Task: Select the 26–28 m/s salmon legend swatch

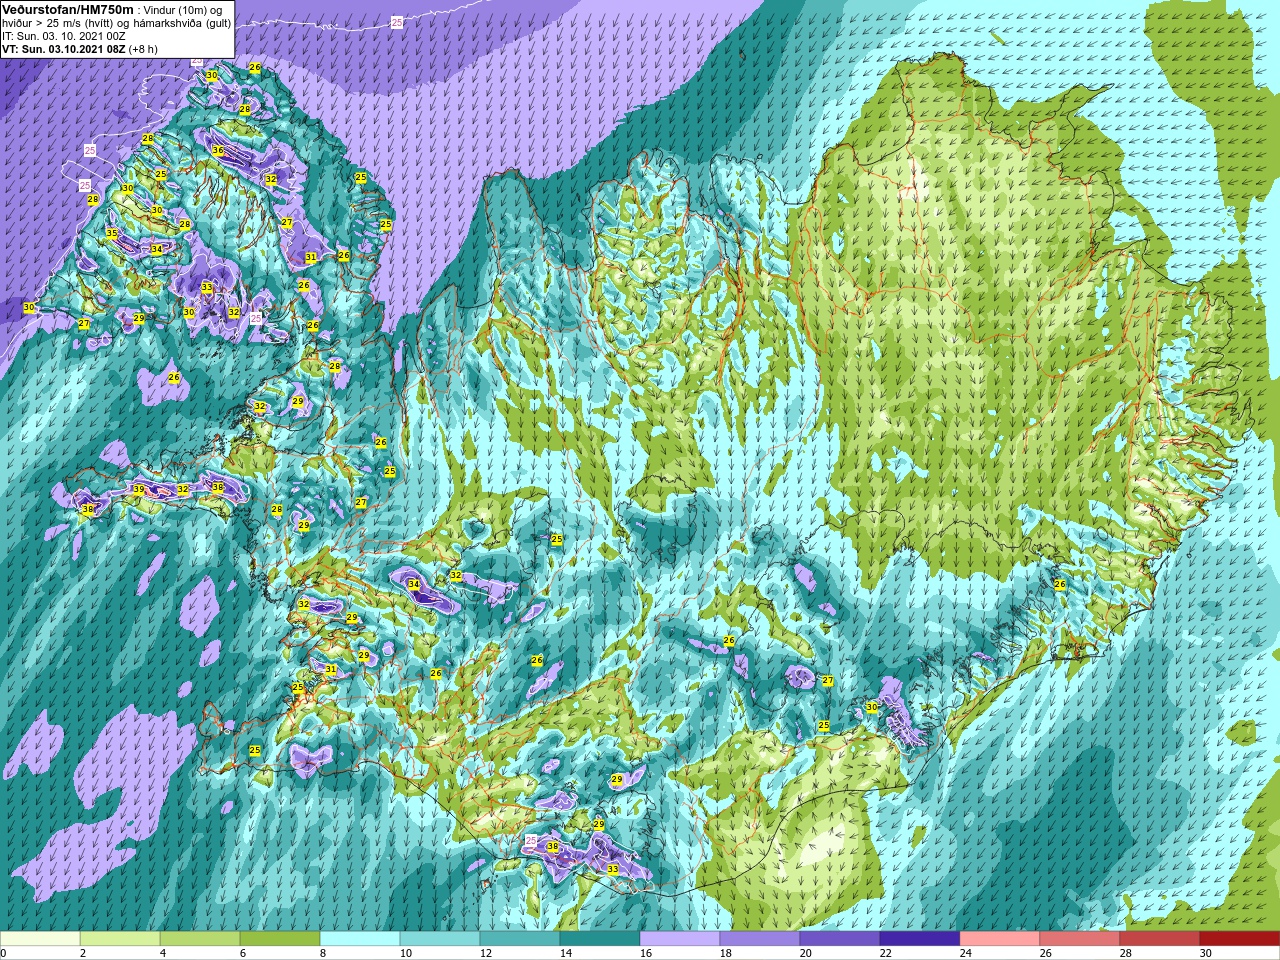Action: 1080,939
